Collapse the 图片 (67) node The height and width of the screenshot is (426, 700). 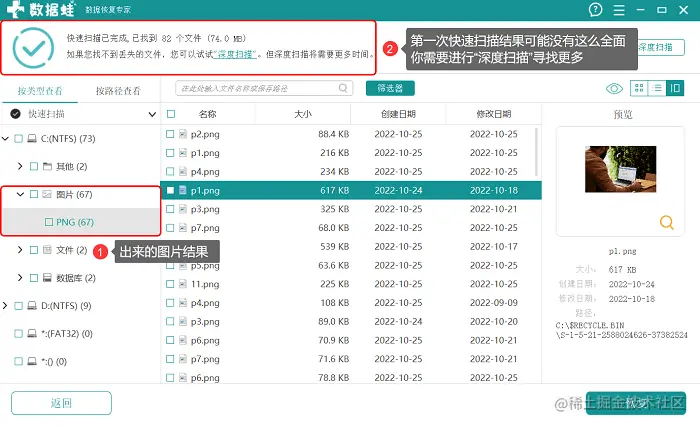20,194
